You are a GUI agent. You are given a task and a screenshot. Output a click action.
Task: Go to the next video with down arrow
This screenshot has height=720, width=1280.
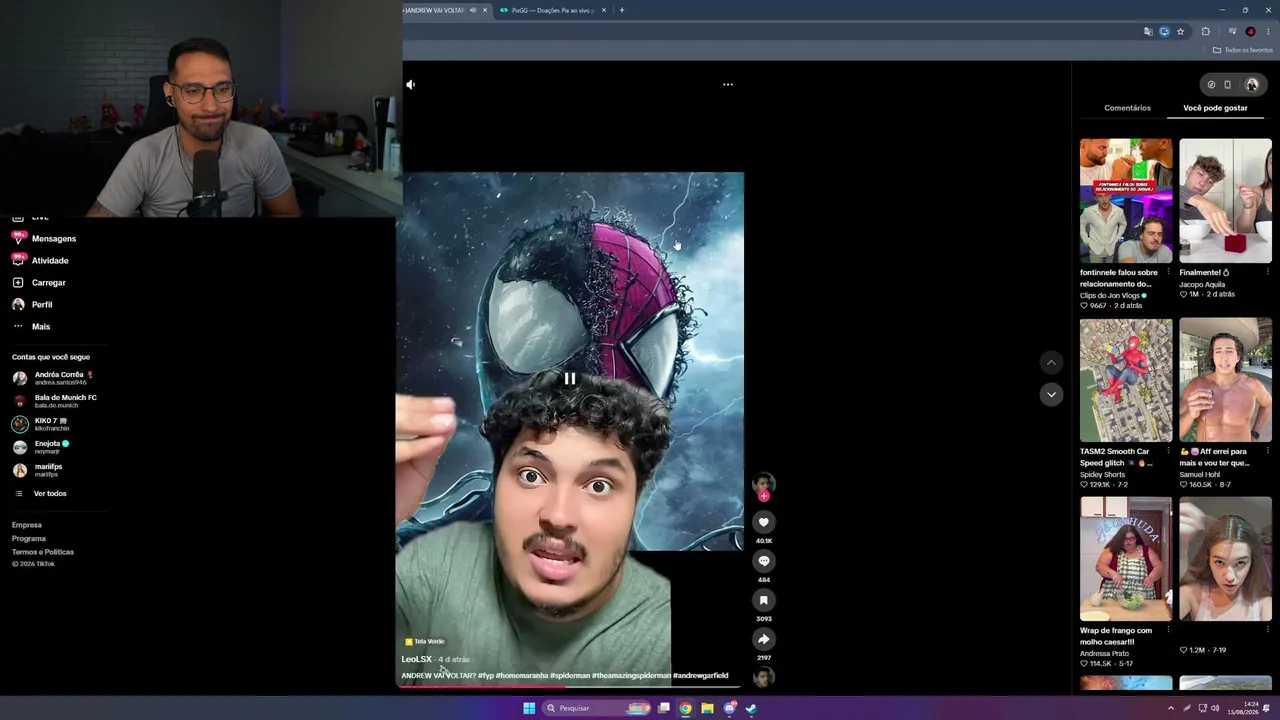point(1051,394)
